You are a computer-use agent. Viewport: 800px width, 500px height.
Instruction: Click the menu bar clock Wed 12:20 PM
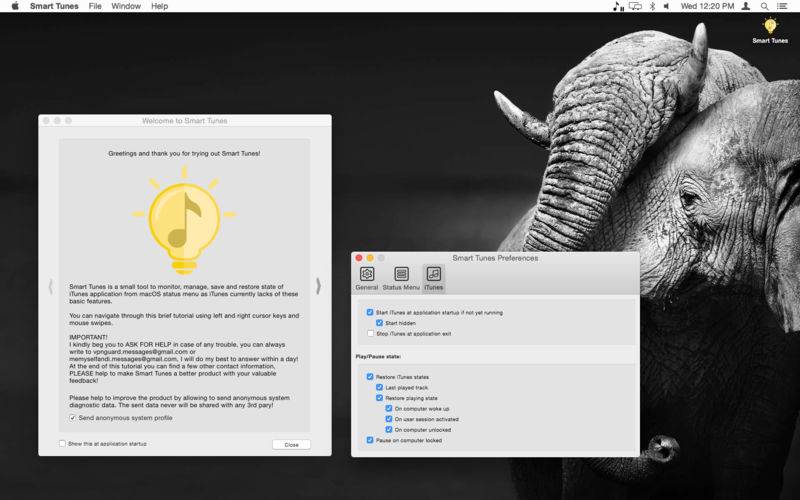click(707, 6)
